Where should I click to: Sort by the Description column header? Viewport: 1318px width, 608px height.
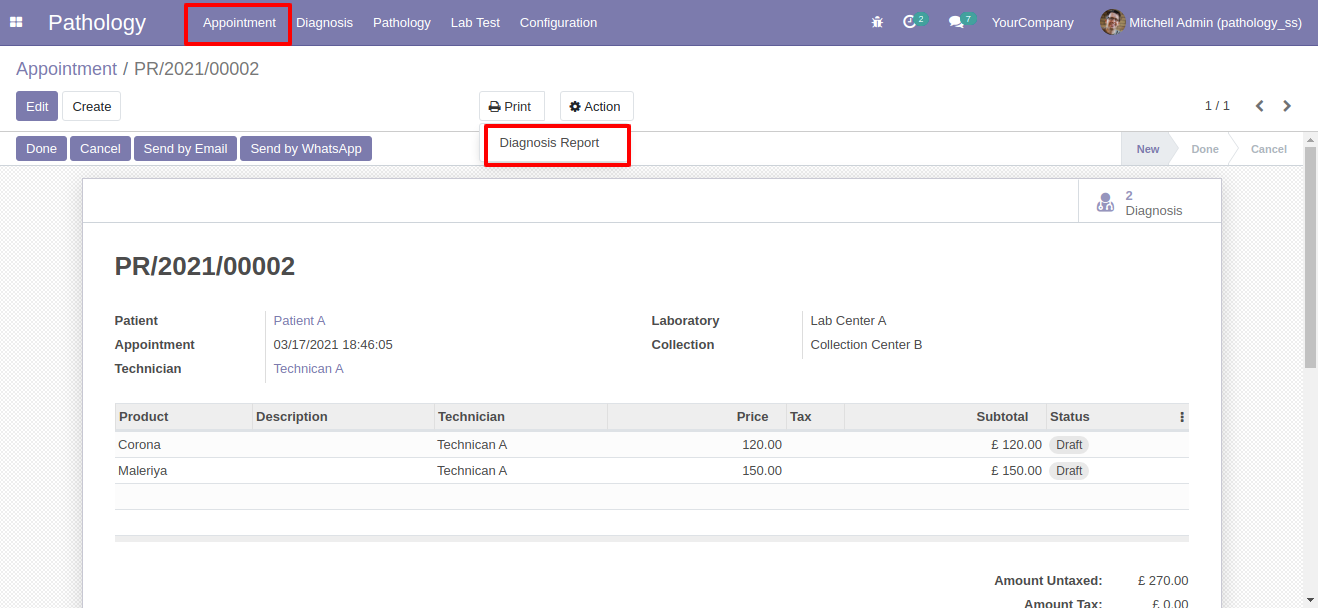(343, 417)
